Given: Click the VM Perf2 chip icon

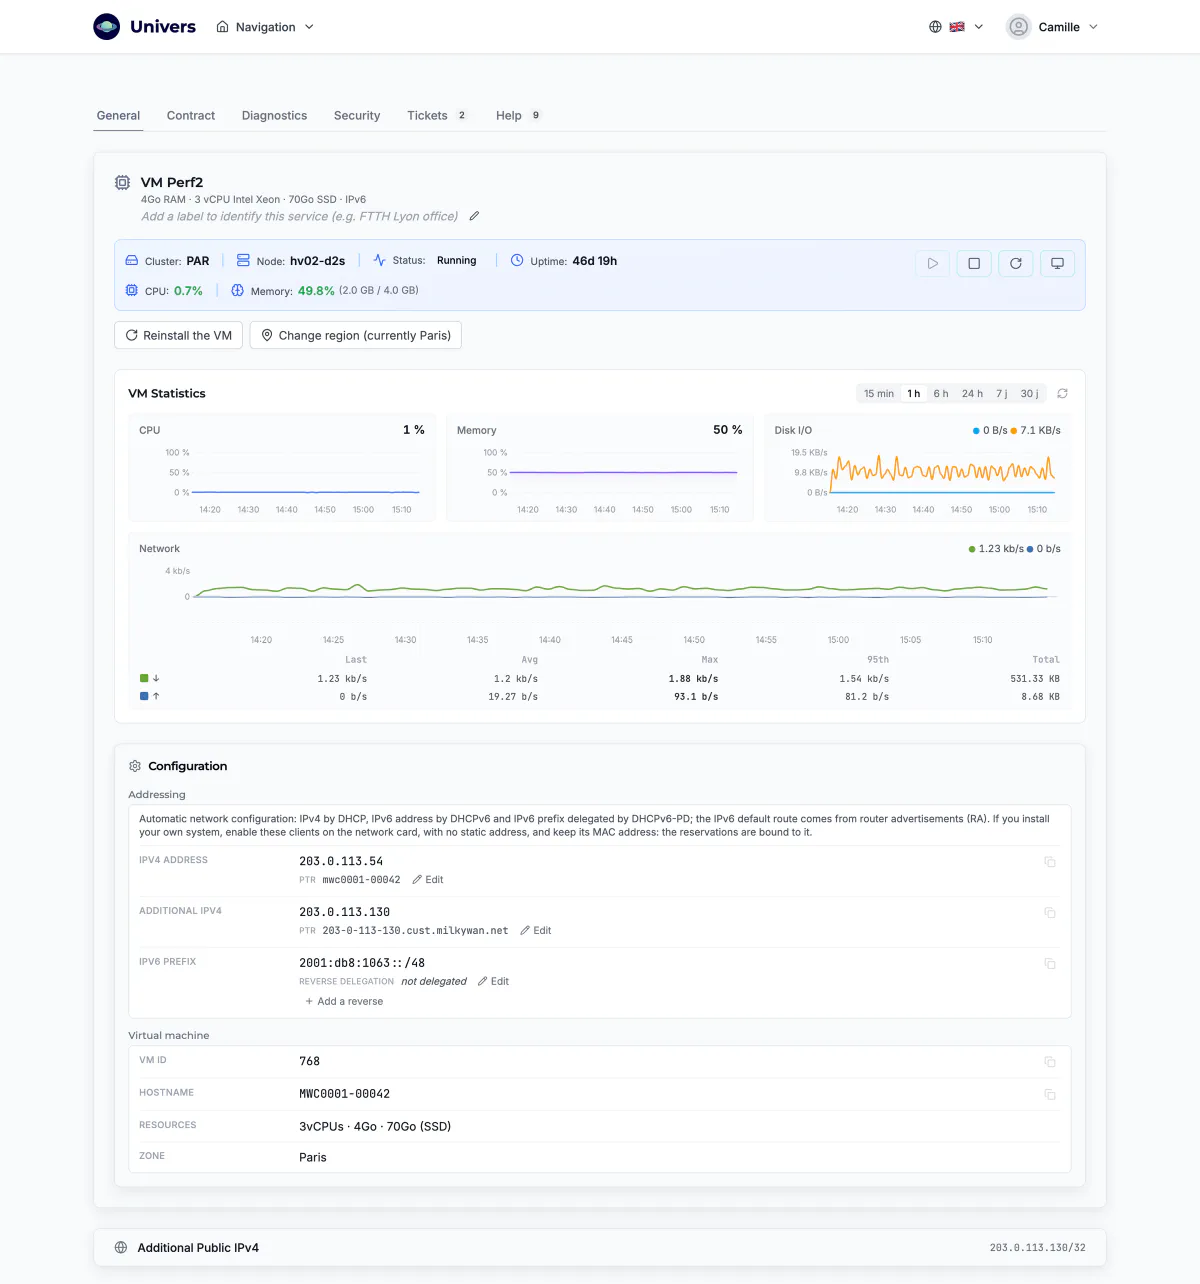Looking at the screenshot, I should pyautogui.click(x=122, y=183).
